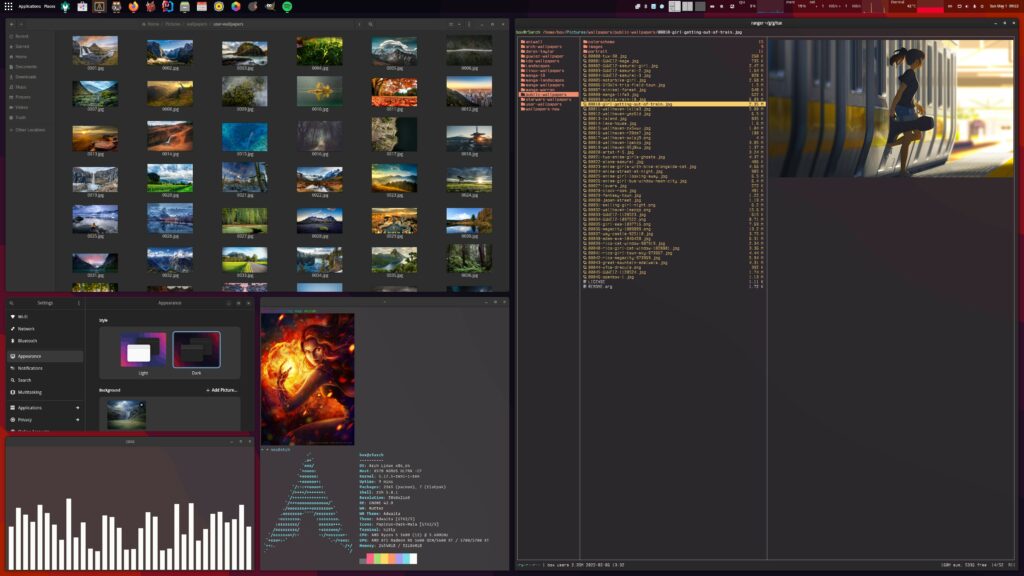Launch Spotify from the top panel
This screenshot has height=576, width=1024.
pos(288,6)
